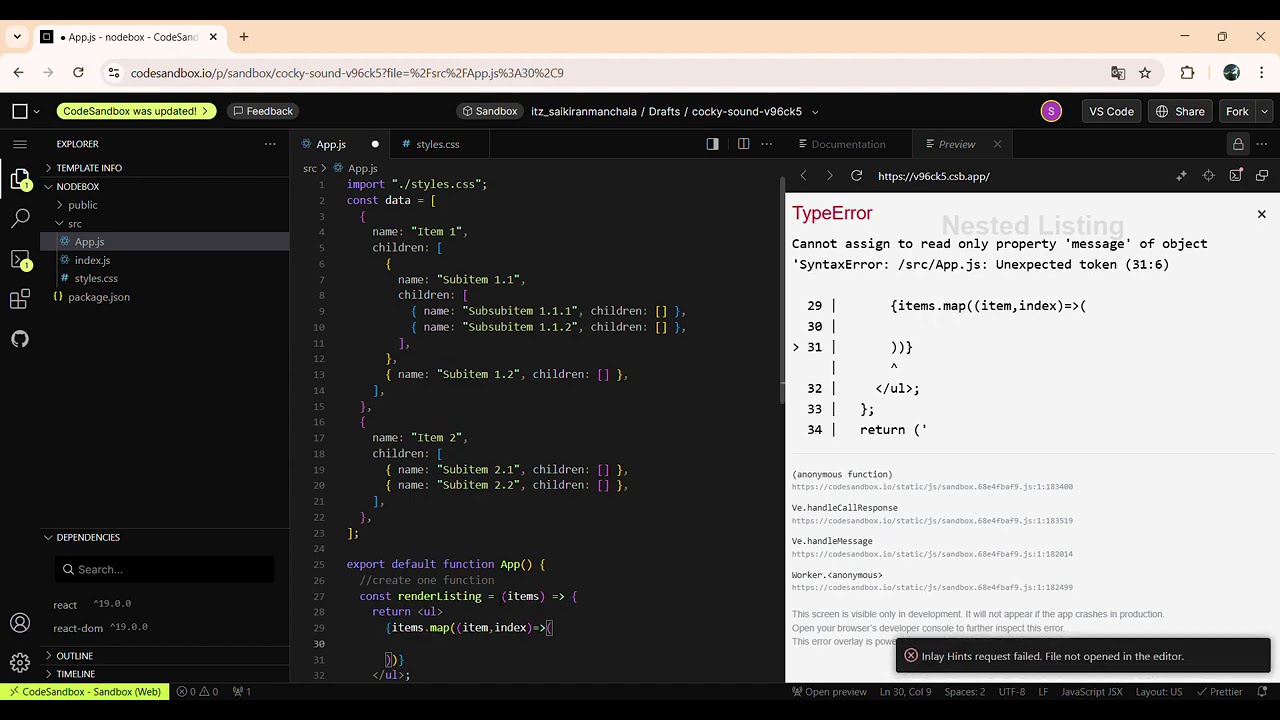1280x720 pixels.
Task: Switch to the Documentation tab
Action: 848,144
